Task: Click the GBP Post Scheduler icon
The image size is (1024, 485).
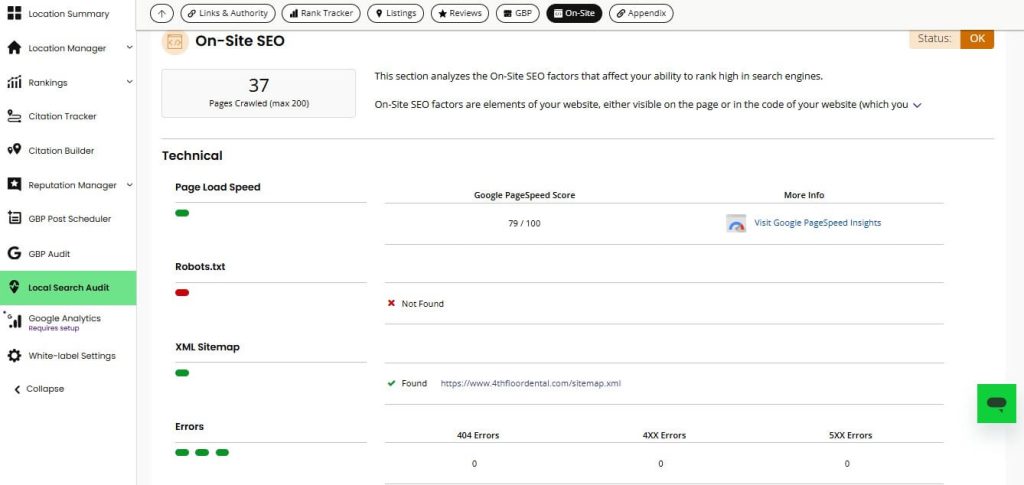Action: pyautogui.click(x=14, y=219)
